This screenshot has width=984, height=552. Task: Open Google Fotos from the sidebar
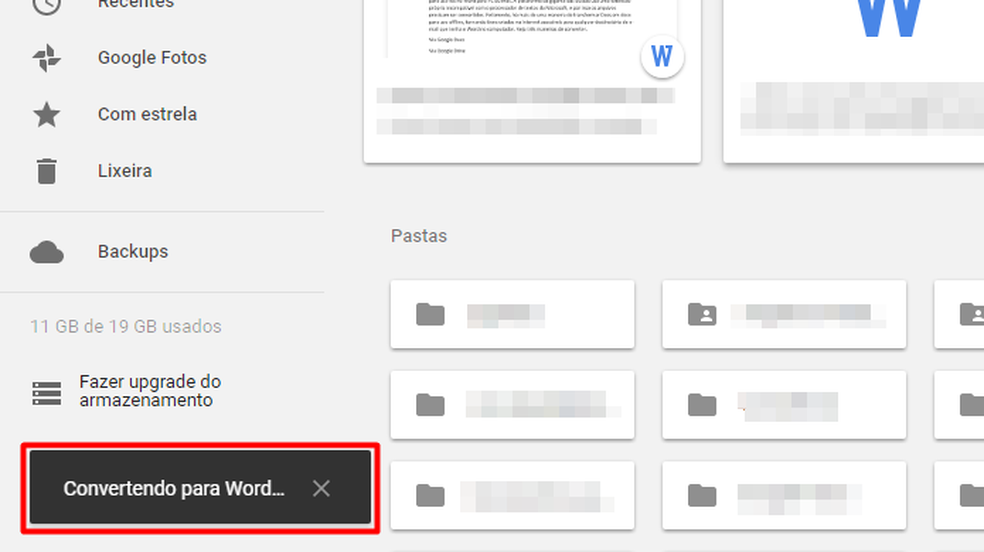point(152,58)
